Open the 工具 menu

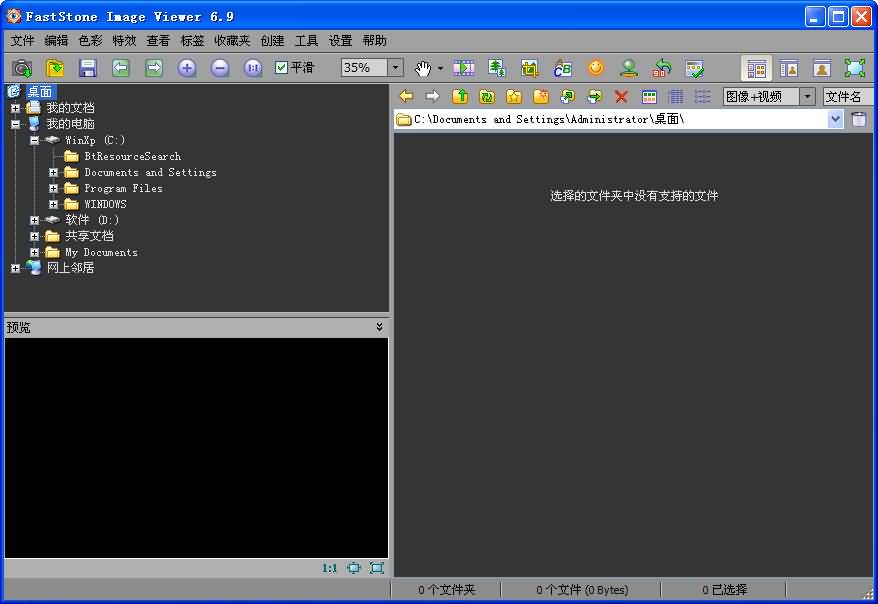[x=306, y=40]
